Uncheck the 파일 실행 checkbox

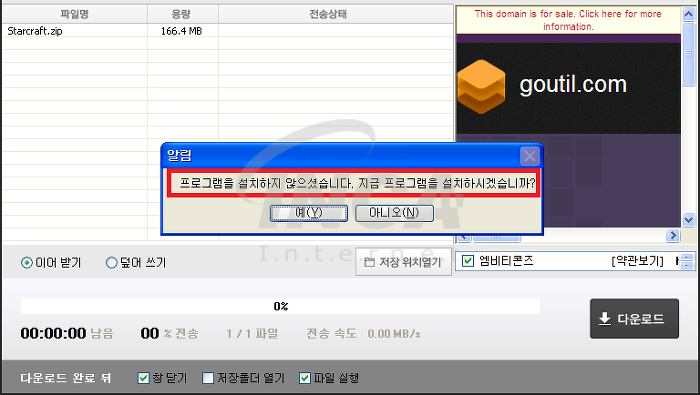tap(305, 378)
